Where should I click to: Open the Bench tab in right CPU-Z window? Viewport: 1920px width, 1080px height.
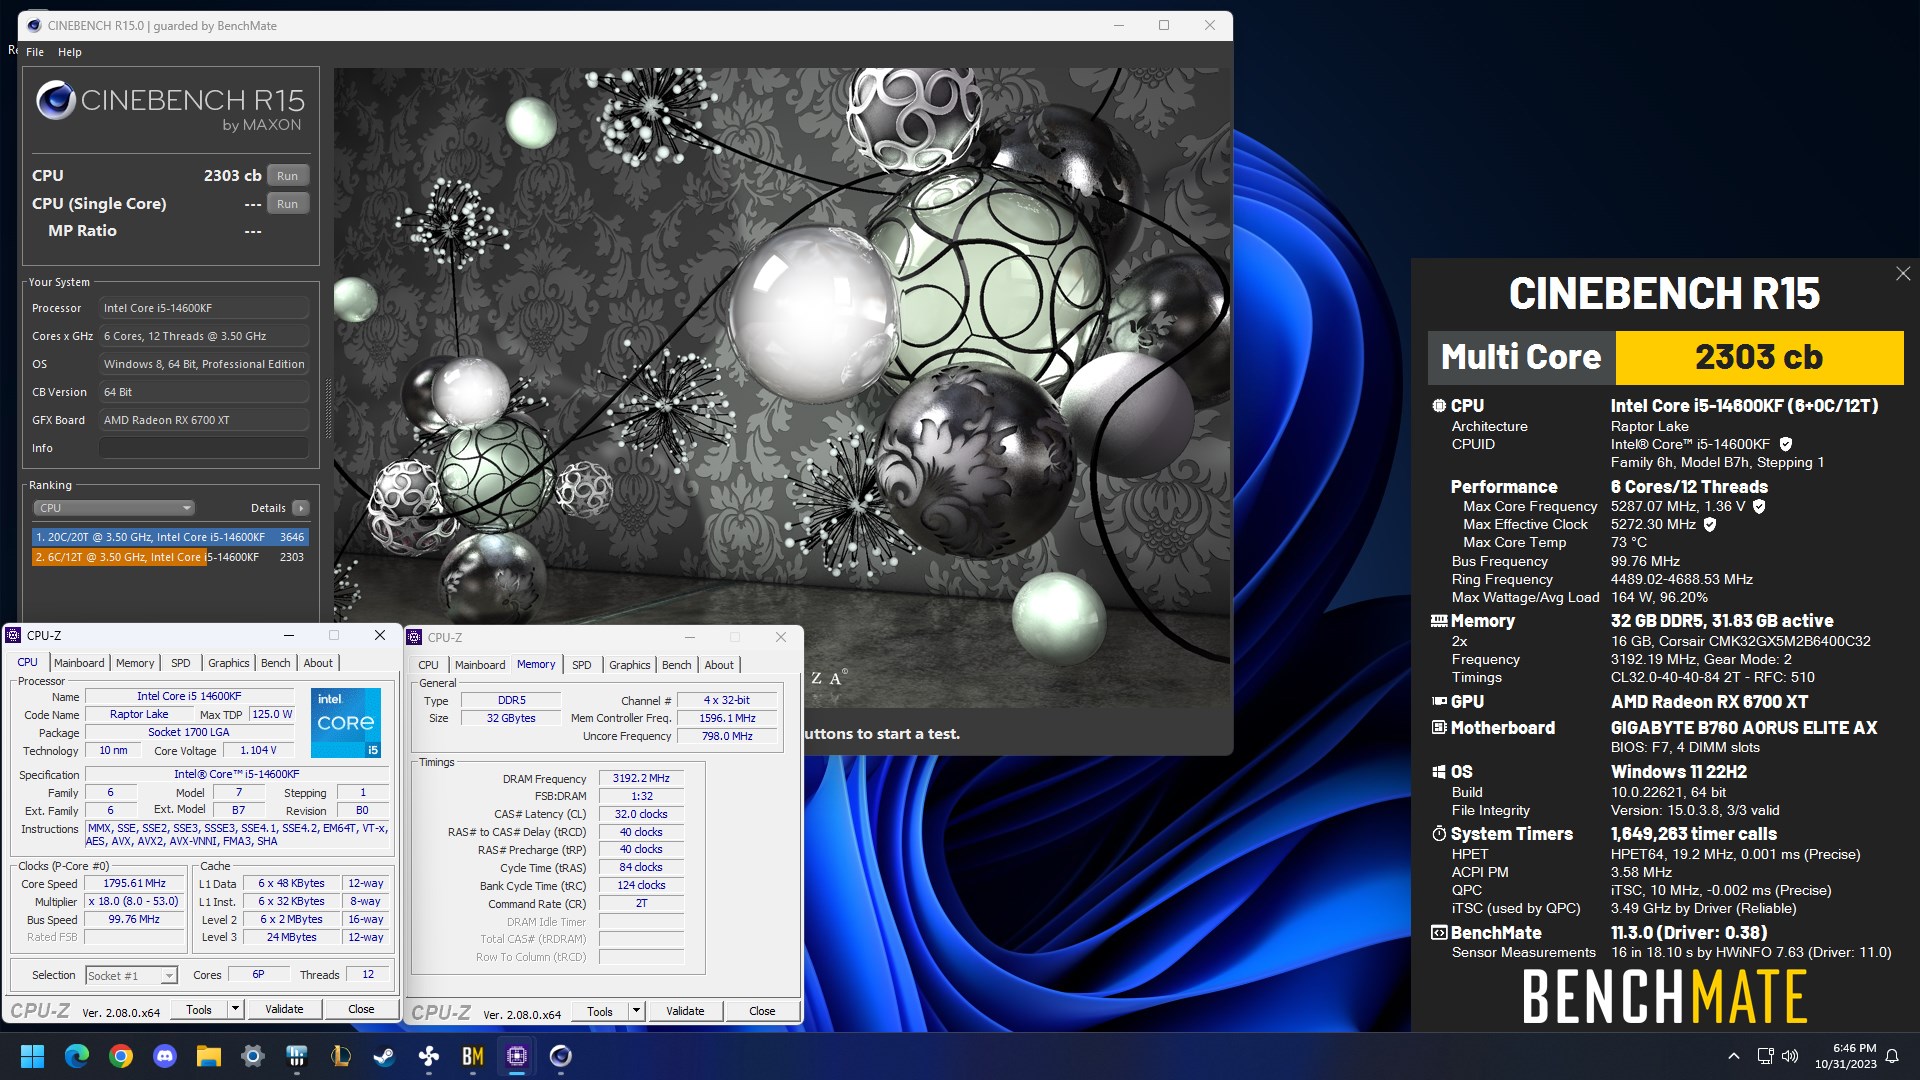pyautogui.click(x=677, y=665)
